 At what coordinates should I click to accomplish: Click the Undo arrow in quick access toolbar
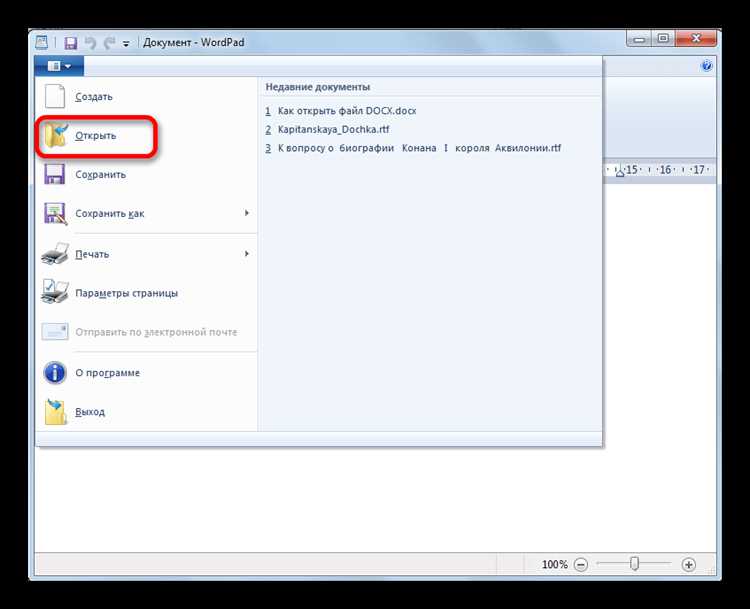pos(90,43)
